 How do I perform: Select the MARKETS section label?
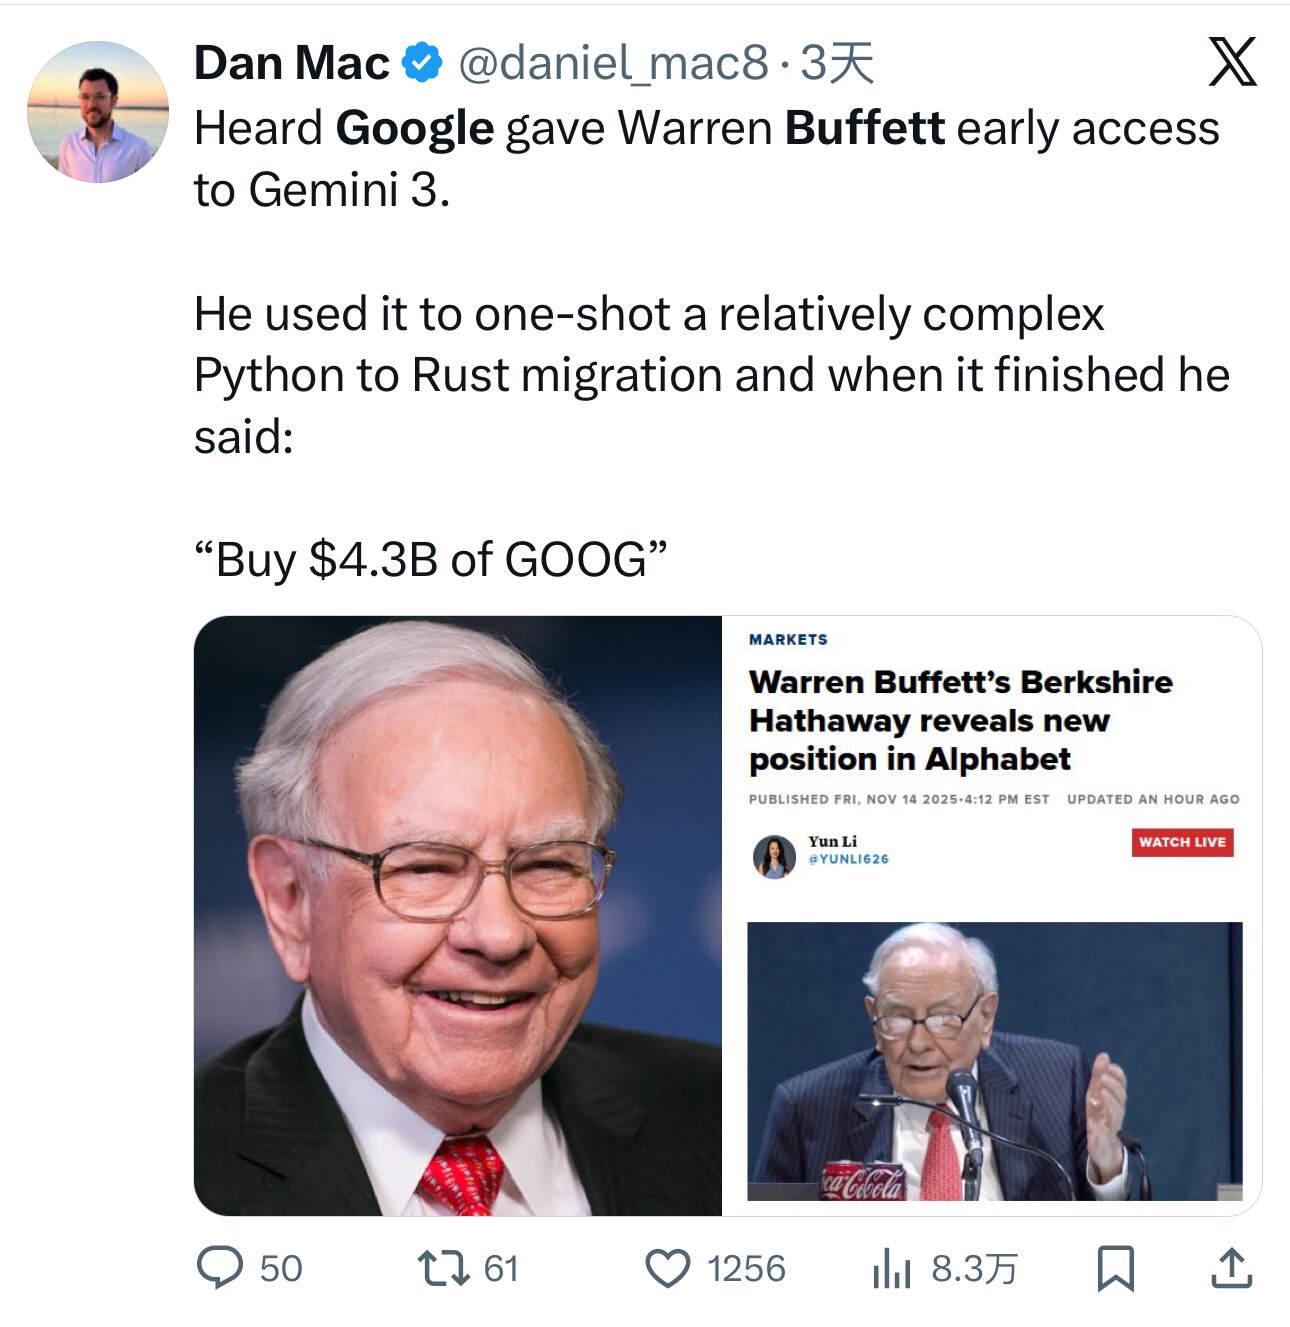[788, 639]
